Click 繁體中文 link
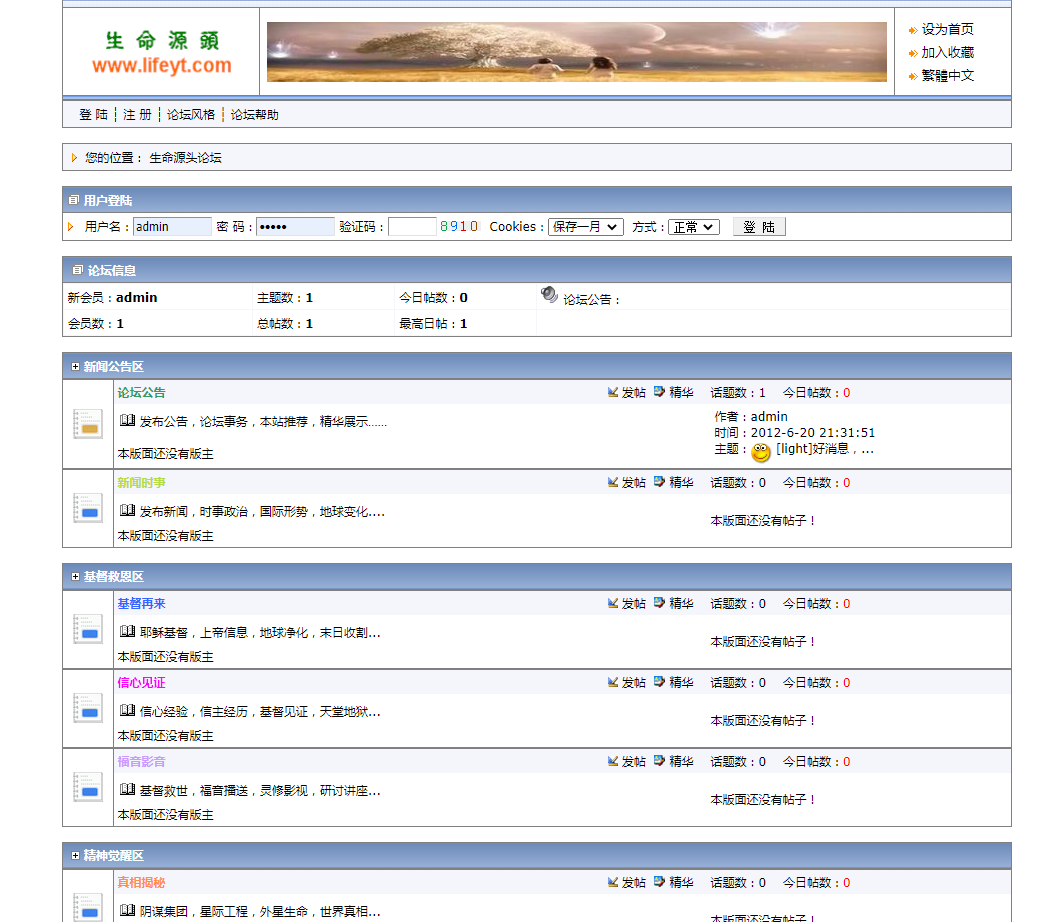 948,76
